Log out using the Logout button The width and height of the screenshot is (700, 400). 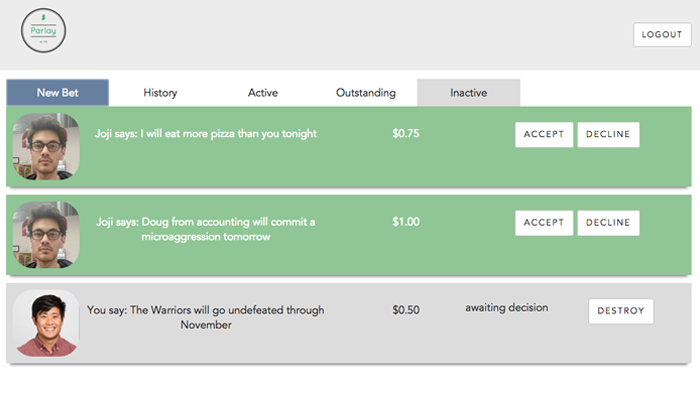pyautogui.click(x=662, y=35)
